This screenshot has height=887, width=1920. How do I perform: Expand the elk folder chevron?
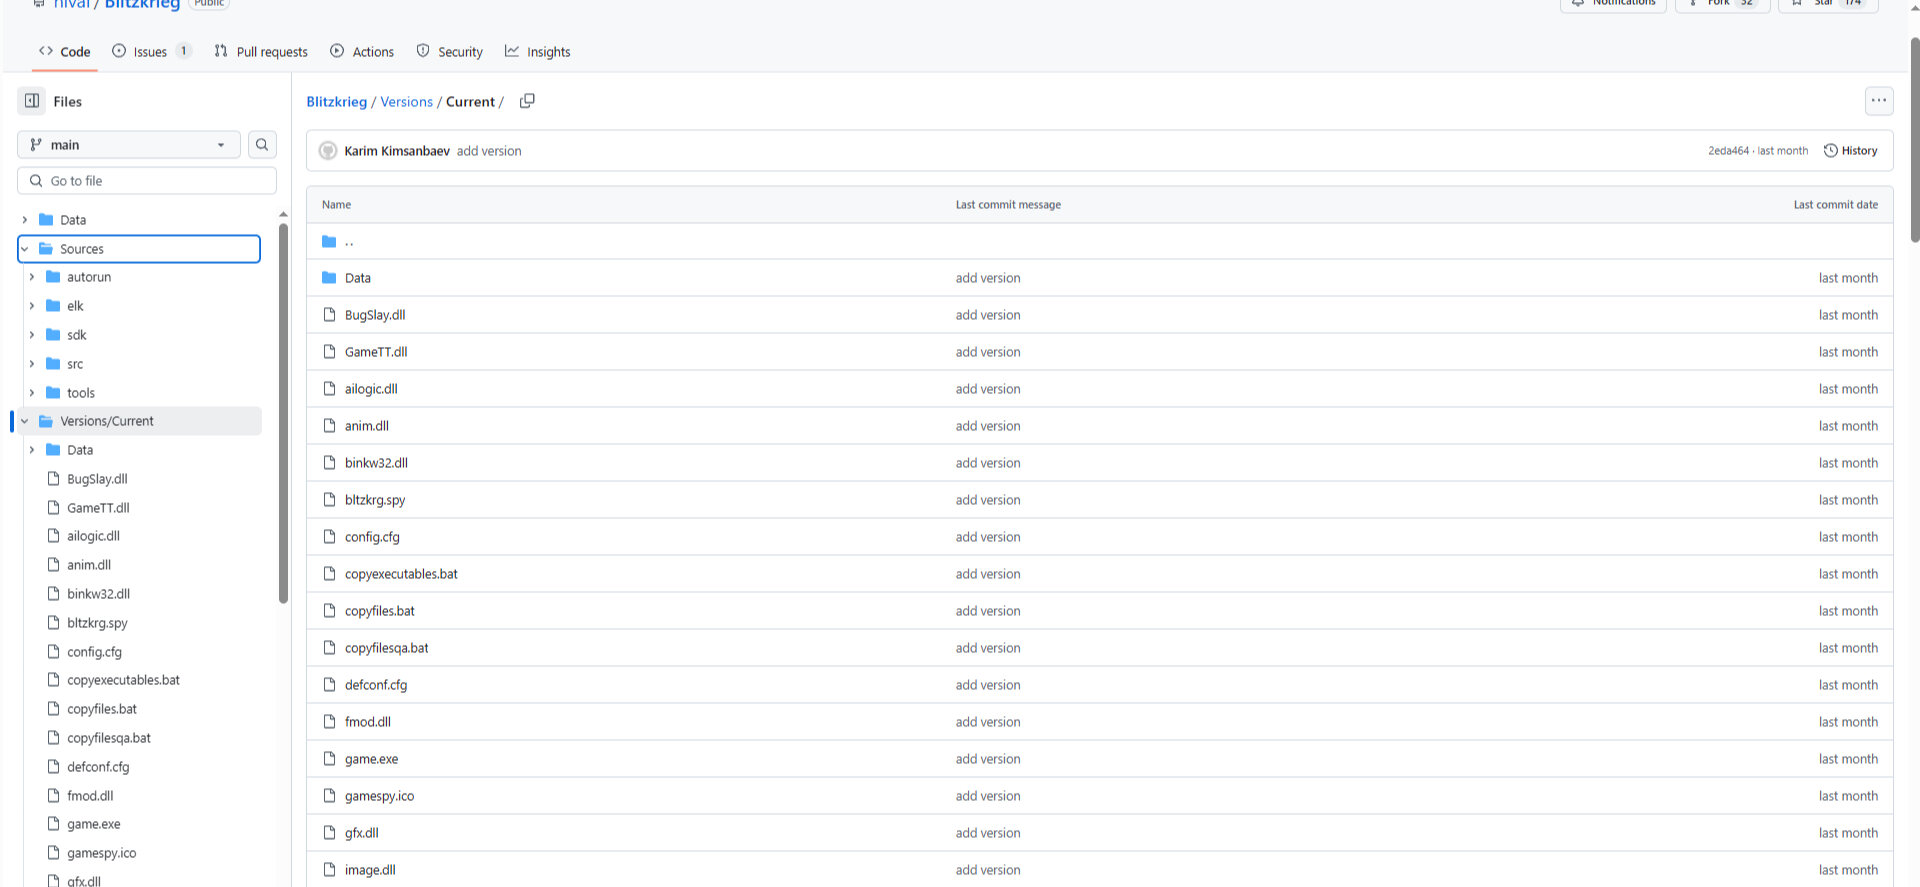tap(32, 306)
